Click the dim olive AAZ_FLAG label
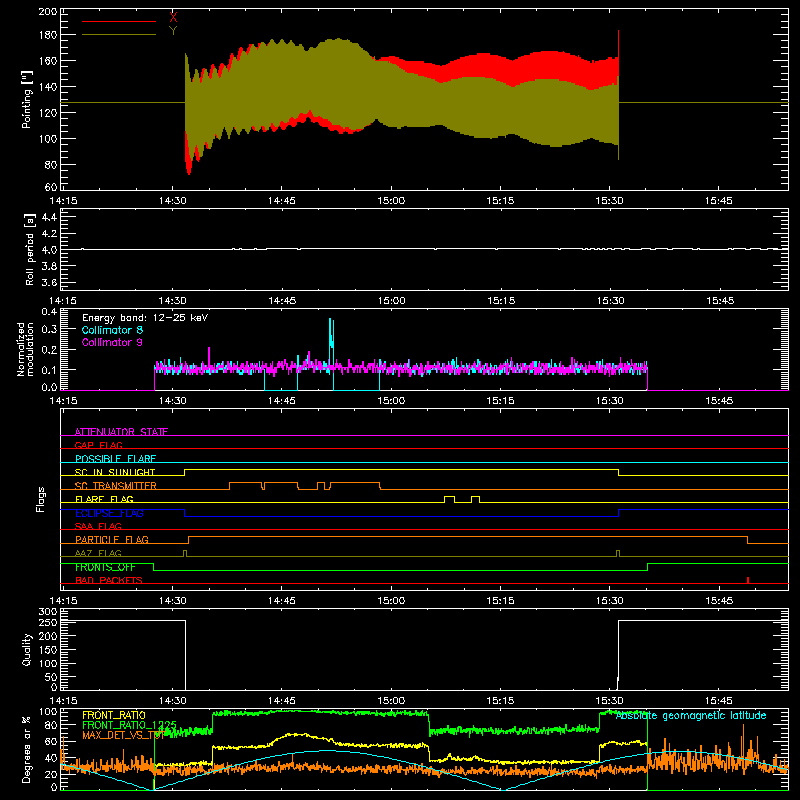The image size is (800, 800). point(98,553)
